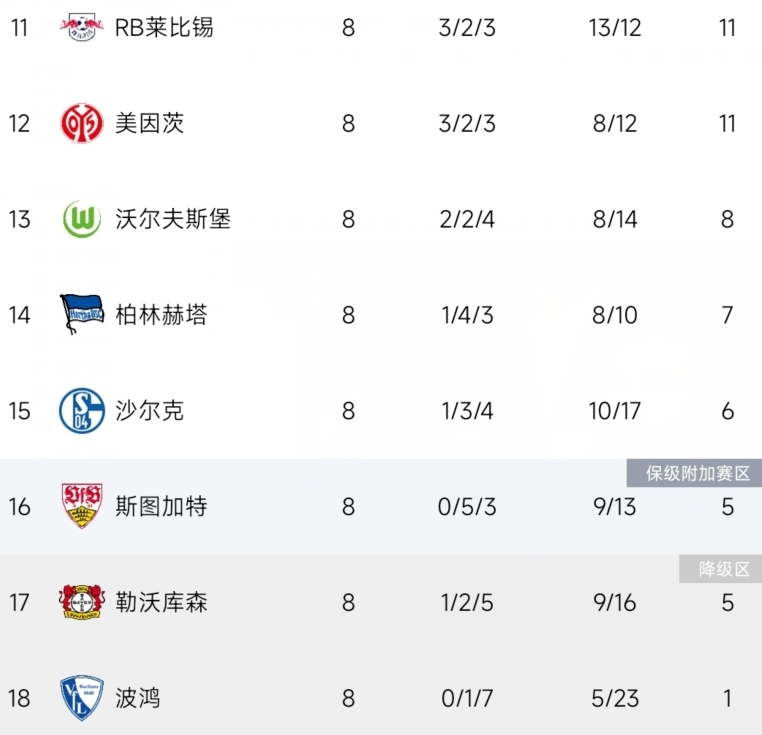Click the Hertha Berlin flag logo
This screenshot has width=762, height=735.
click(x=82, y=314)
